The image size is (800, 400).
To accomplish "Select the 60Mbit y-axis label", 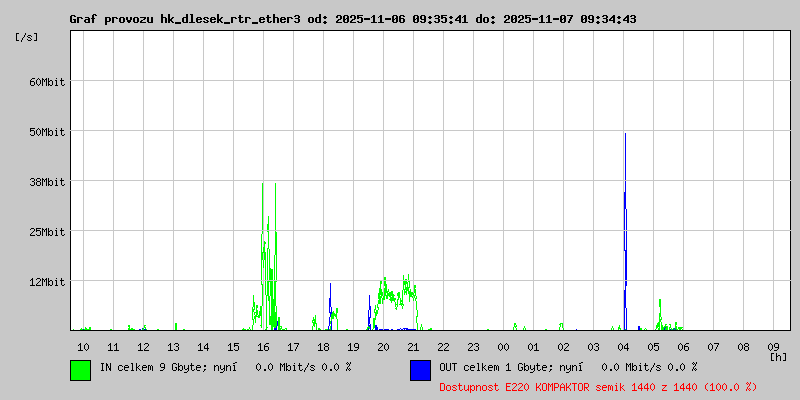I will pos(46,81).
